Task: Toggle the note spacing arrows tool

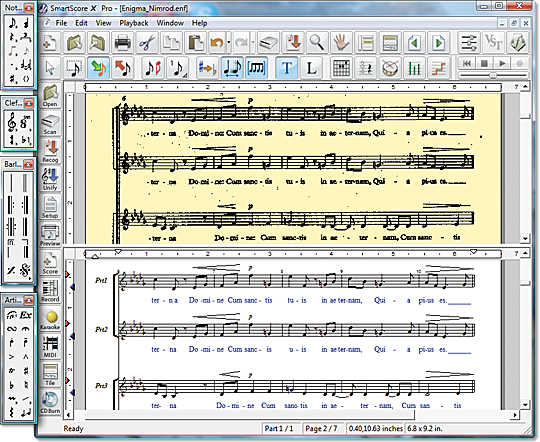Action: (232, 68)
